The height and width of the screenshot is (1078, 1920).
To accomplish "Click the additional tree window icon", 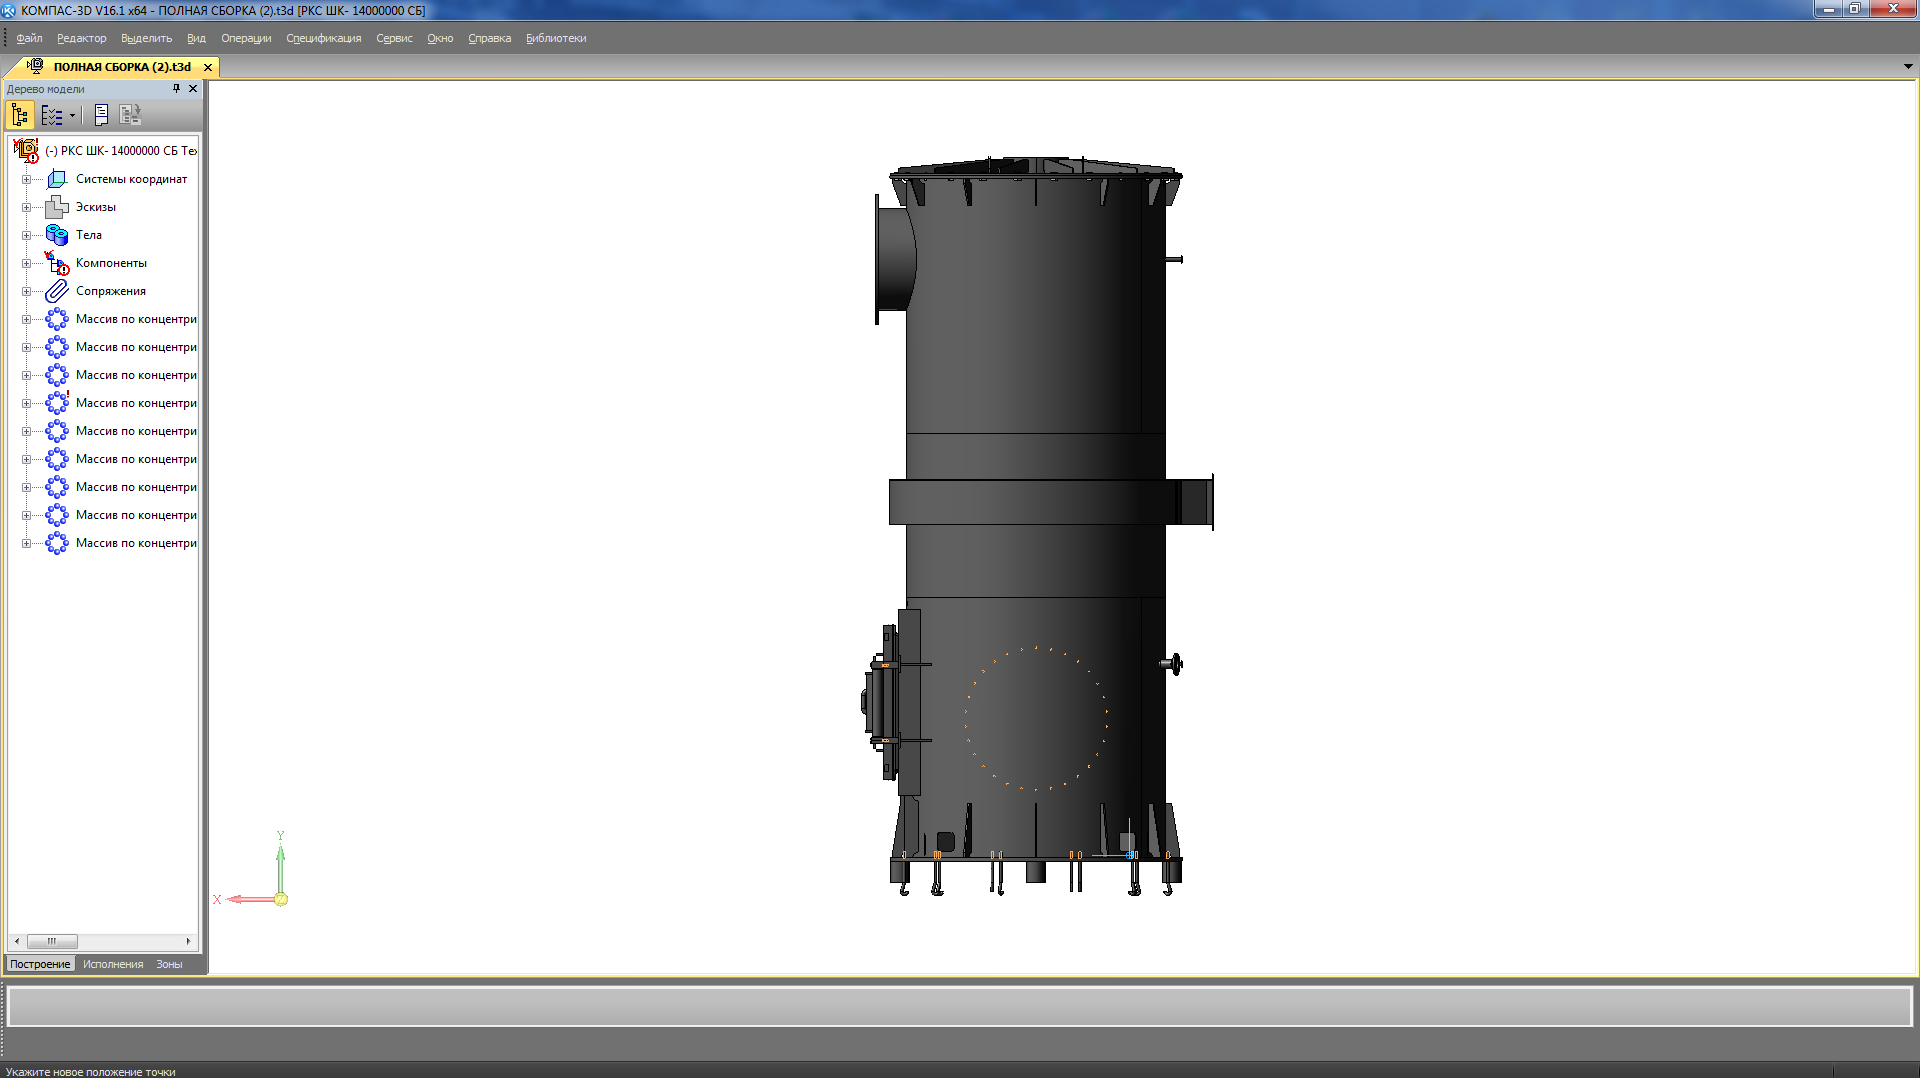I will (x=130, y=115).
